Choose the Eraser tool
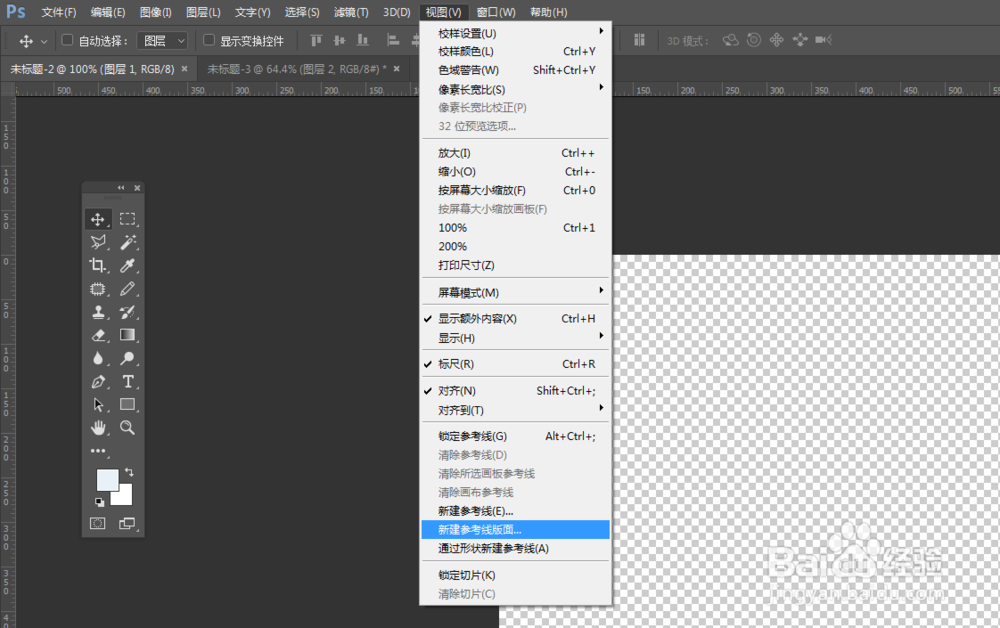 coord(97,335)
